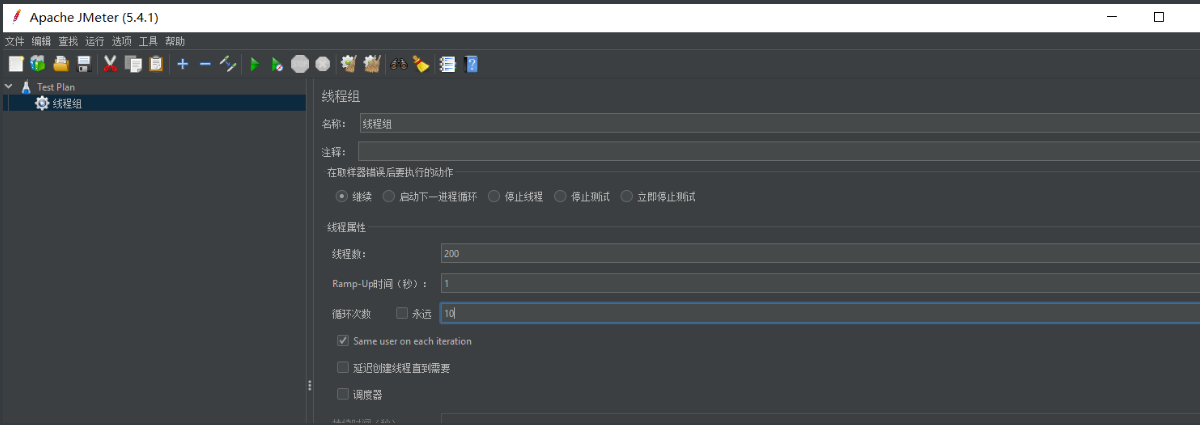Select the 线程组 tree item
The width and height of the screenshot is (1200, 425).
tap(68, 103)
